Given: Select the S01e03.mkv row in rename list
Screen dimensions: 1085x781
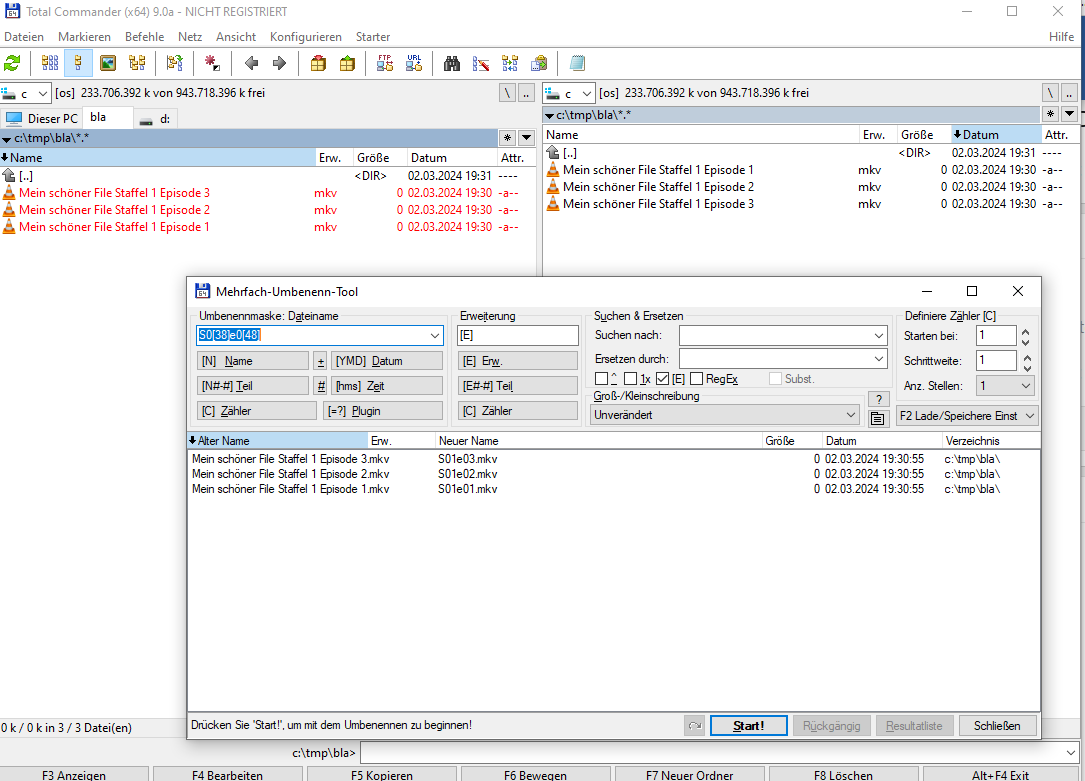Looking at the screenshot, I should pyautogui.click(x=614, y=459).
